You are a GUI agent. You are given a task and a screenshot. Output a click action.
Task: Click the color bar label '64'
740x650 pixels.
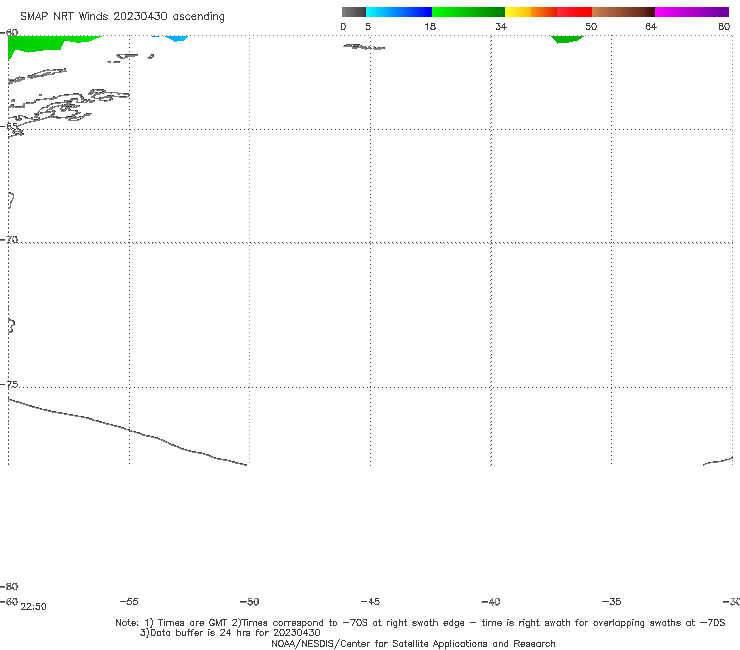click(651, 26)
